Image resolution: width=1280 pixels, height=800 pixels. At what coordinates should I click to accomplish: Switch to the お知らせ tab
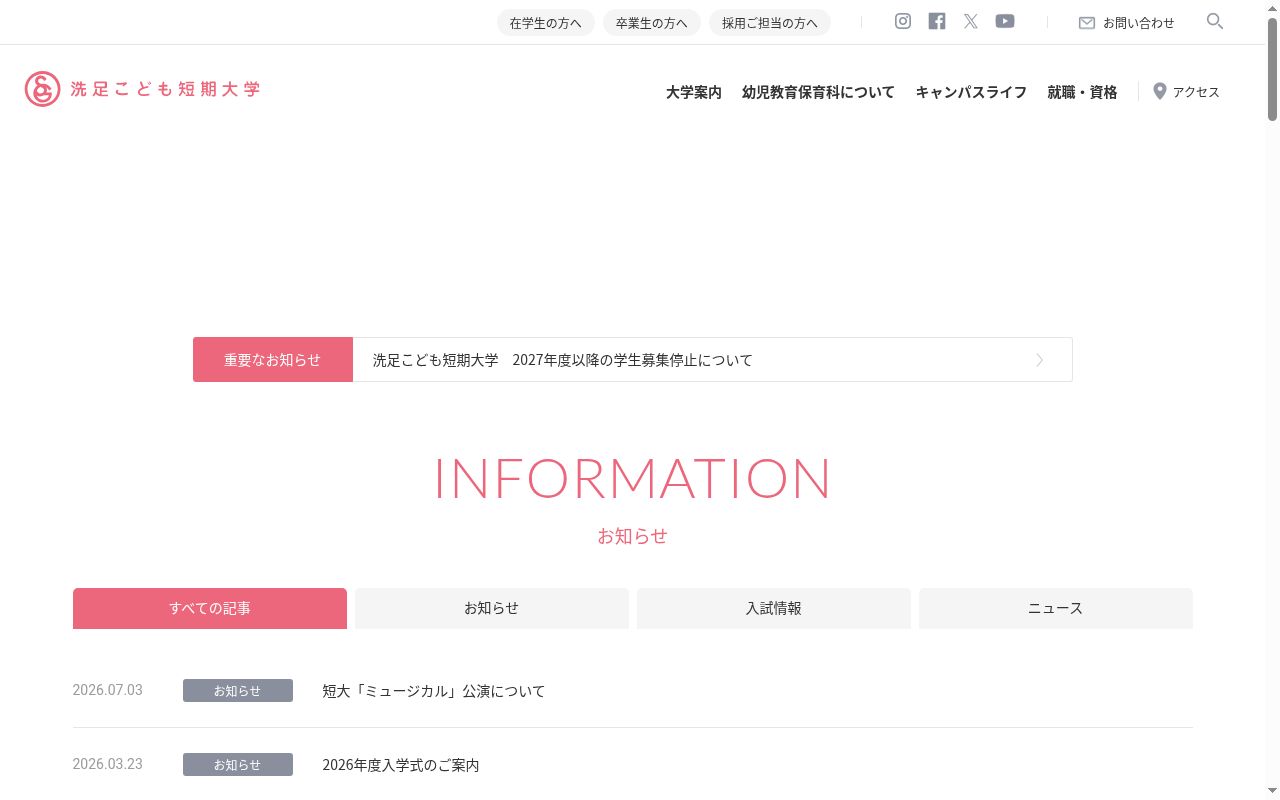tap(492, 608)
